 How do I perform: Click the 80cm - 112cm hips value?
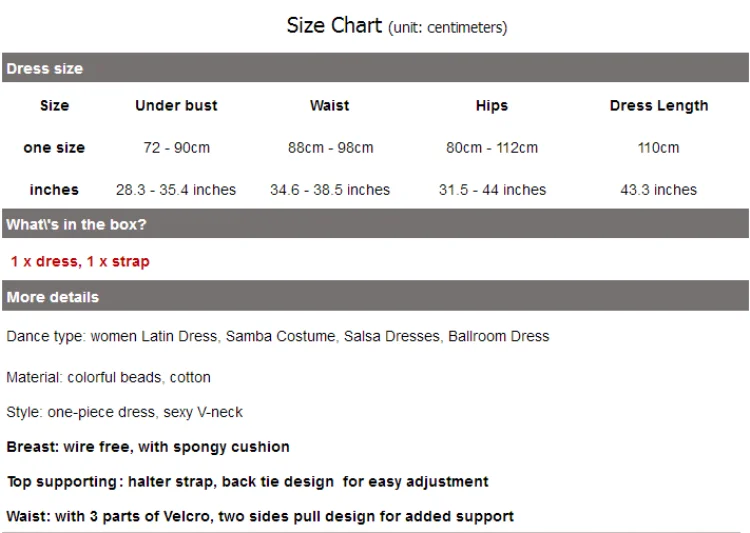491,148
